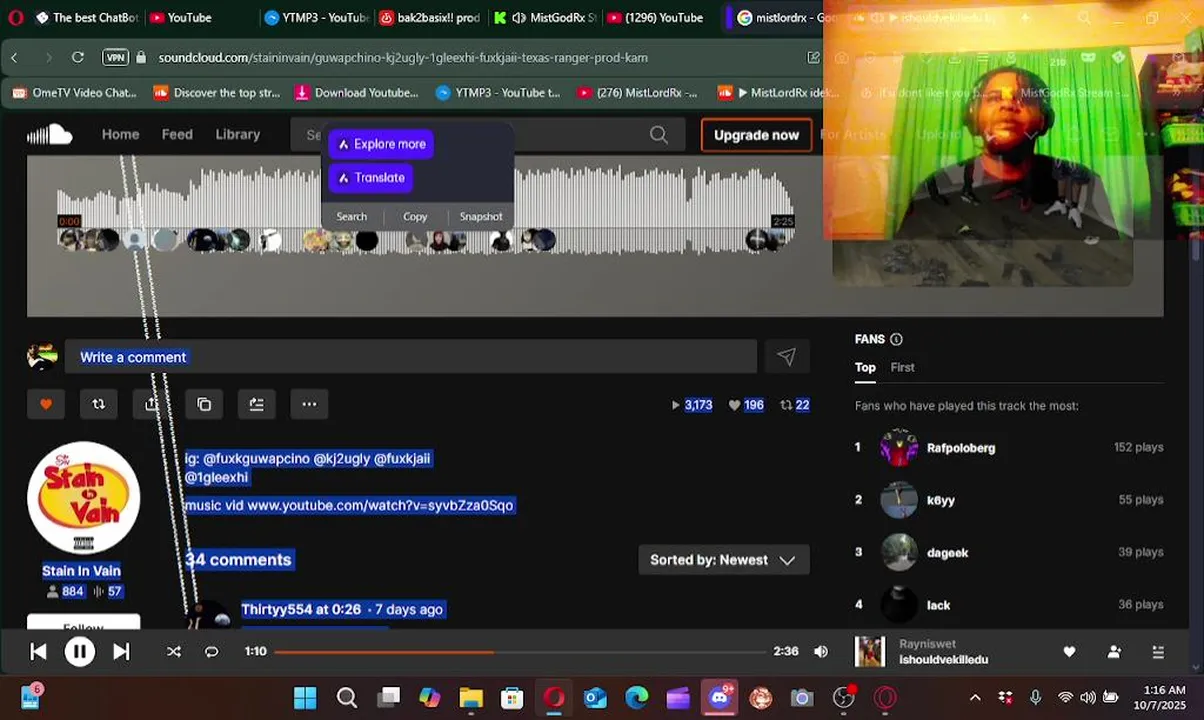
Task: Open the Library tab
Action: [238, 134]
